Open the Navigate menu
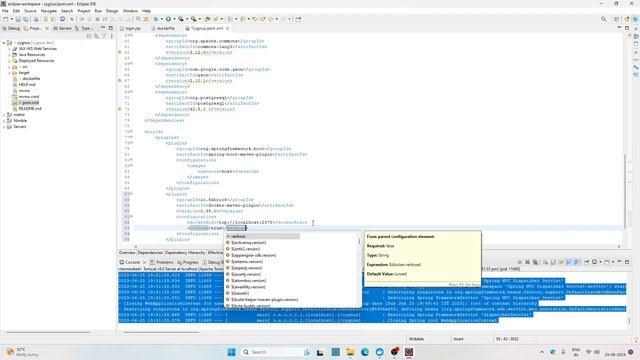Screen dimensions: 640x360 click(49, 11)
